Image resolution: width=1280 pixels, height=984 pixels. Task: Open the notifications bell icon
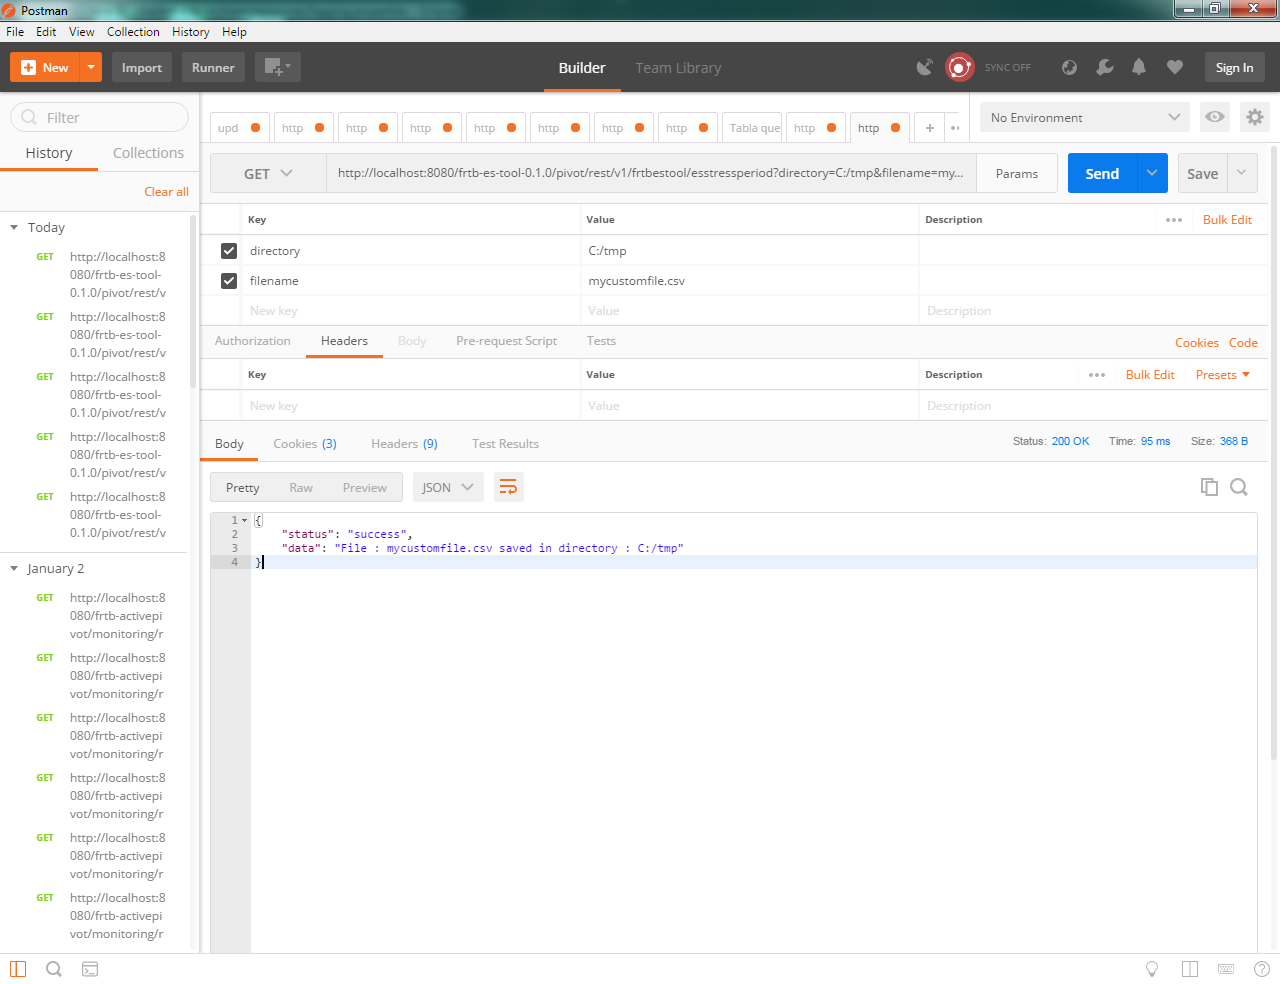[x=1139, y=67]
